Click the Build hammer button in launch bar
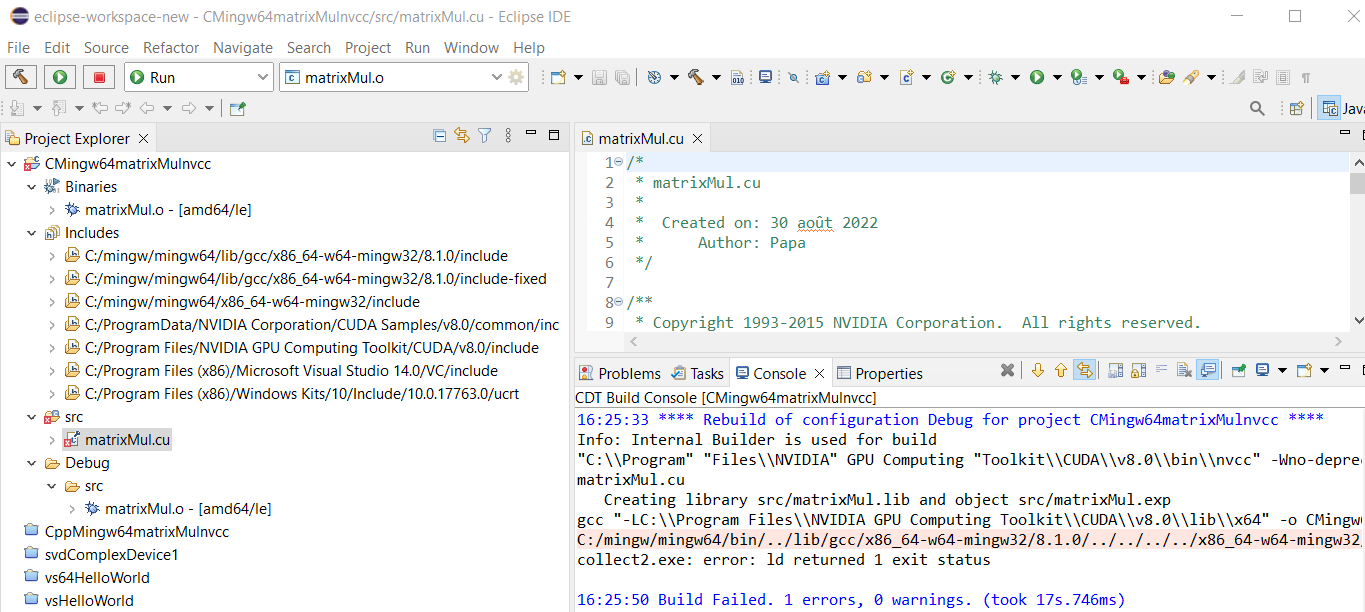This screenshot has width=1365, height=612. [x=20, y=77]
